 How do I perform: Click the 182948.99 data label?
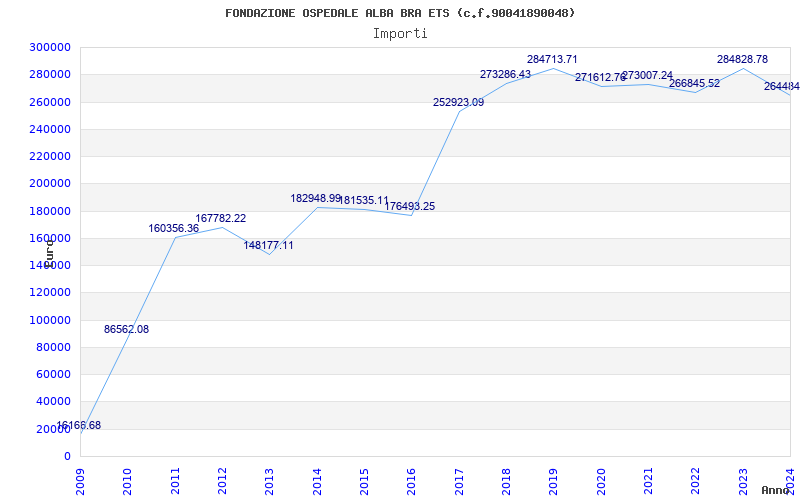[x=315, y=198]
